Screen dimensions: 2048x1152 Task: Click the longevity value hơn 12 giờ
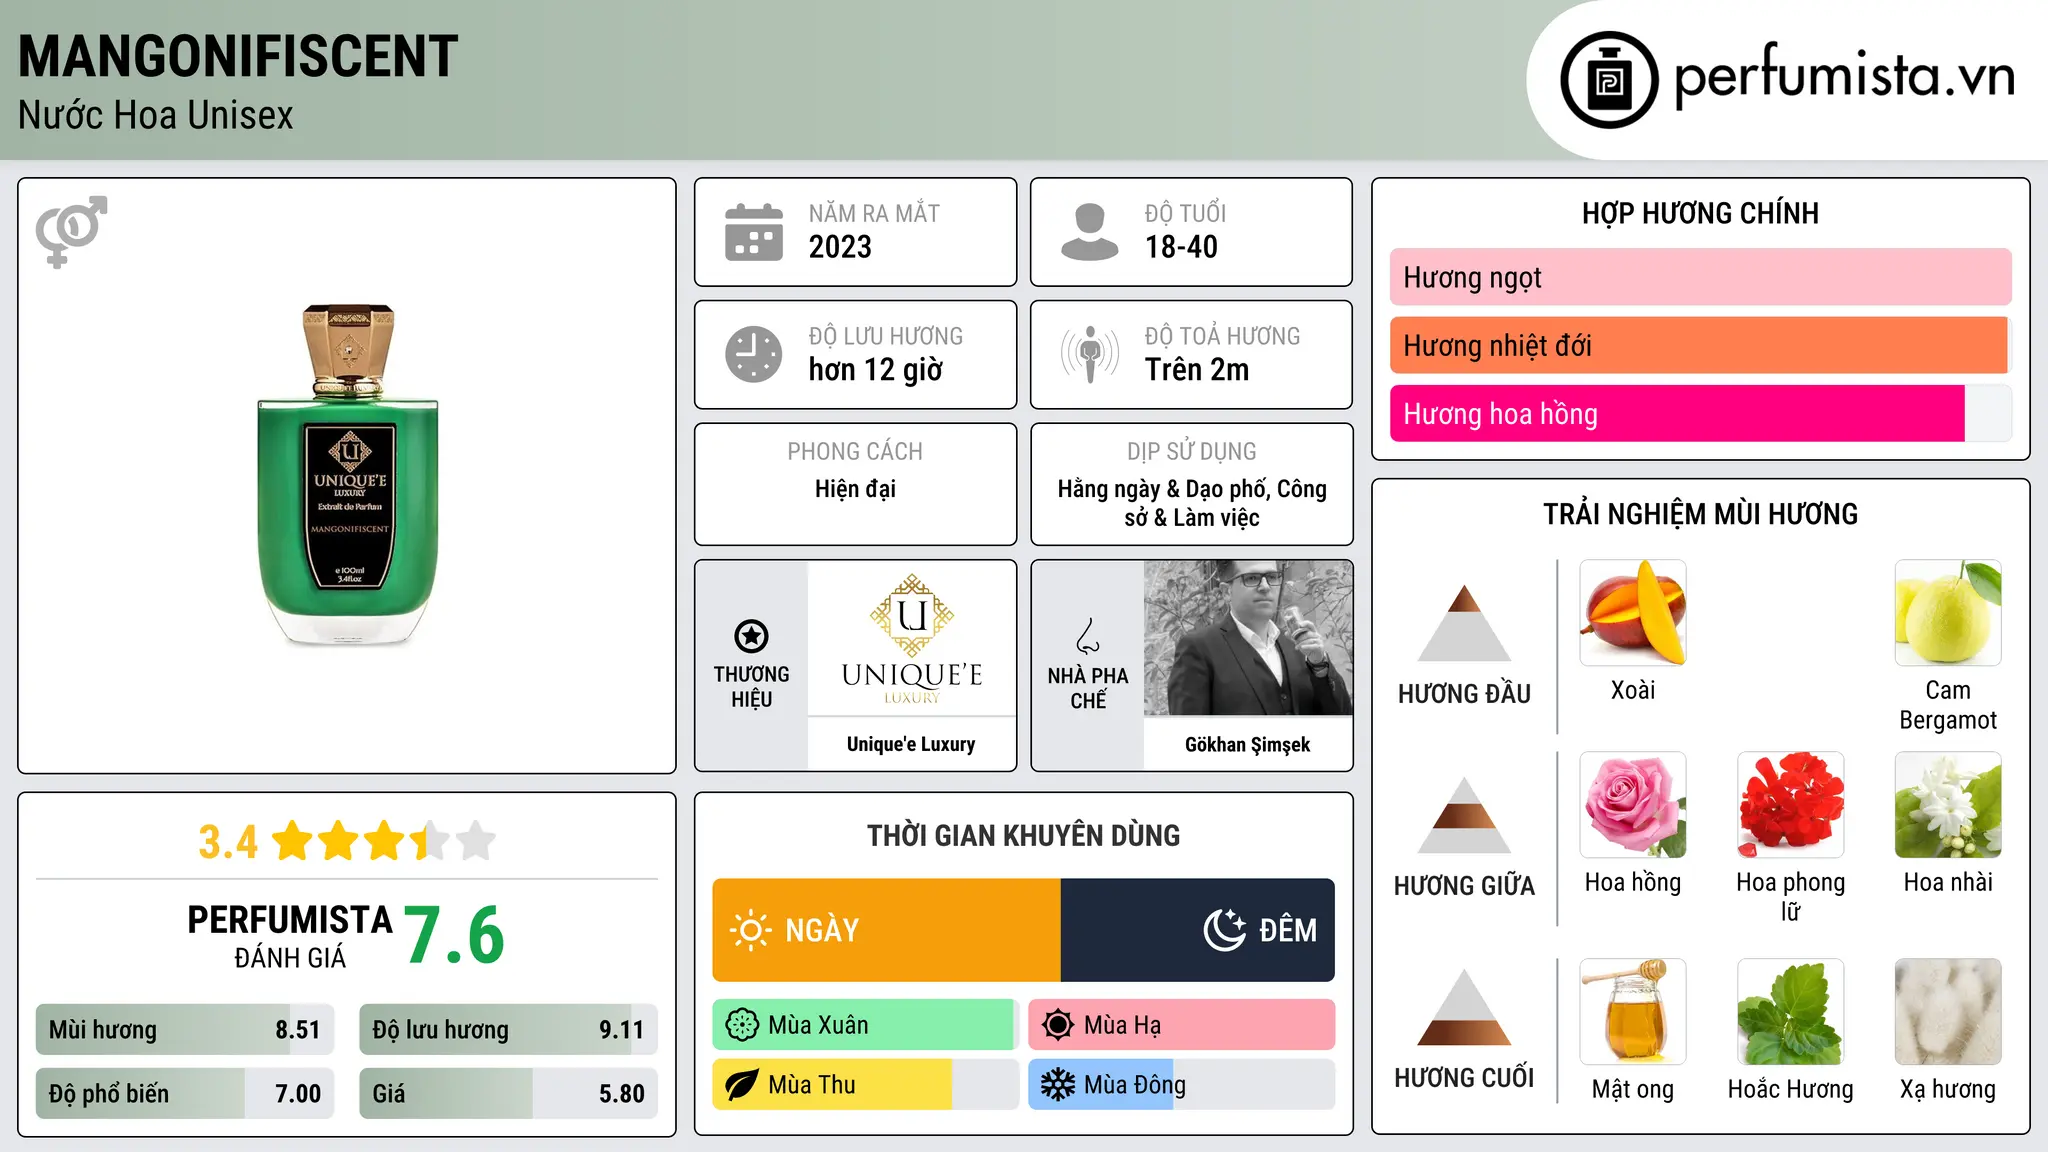(876, 370)
